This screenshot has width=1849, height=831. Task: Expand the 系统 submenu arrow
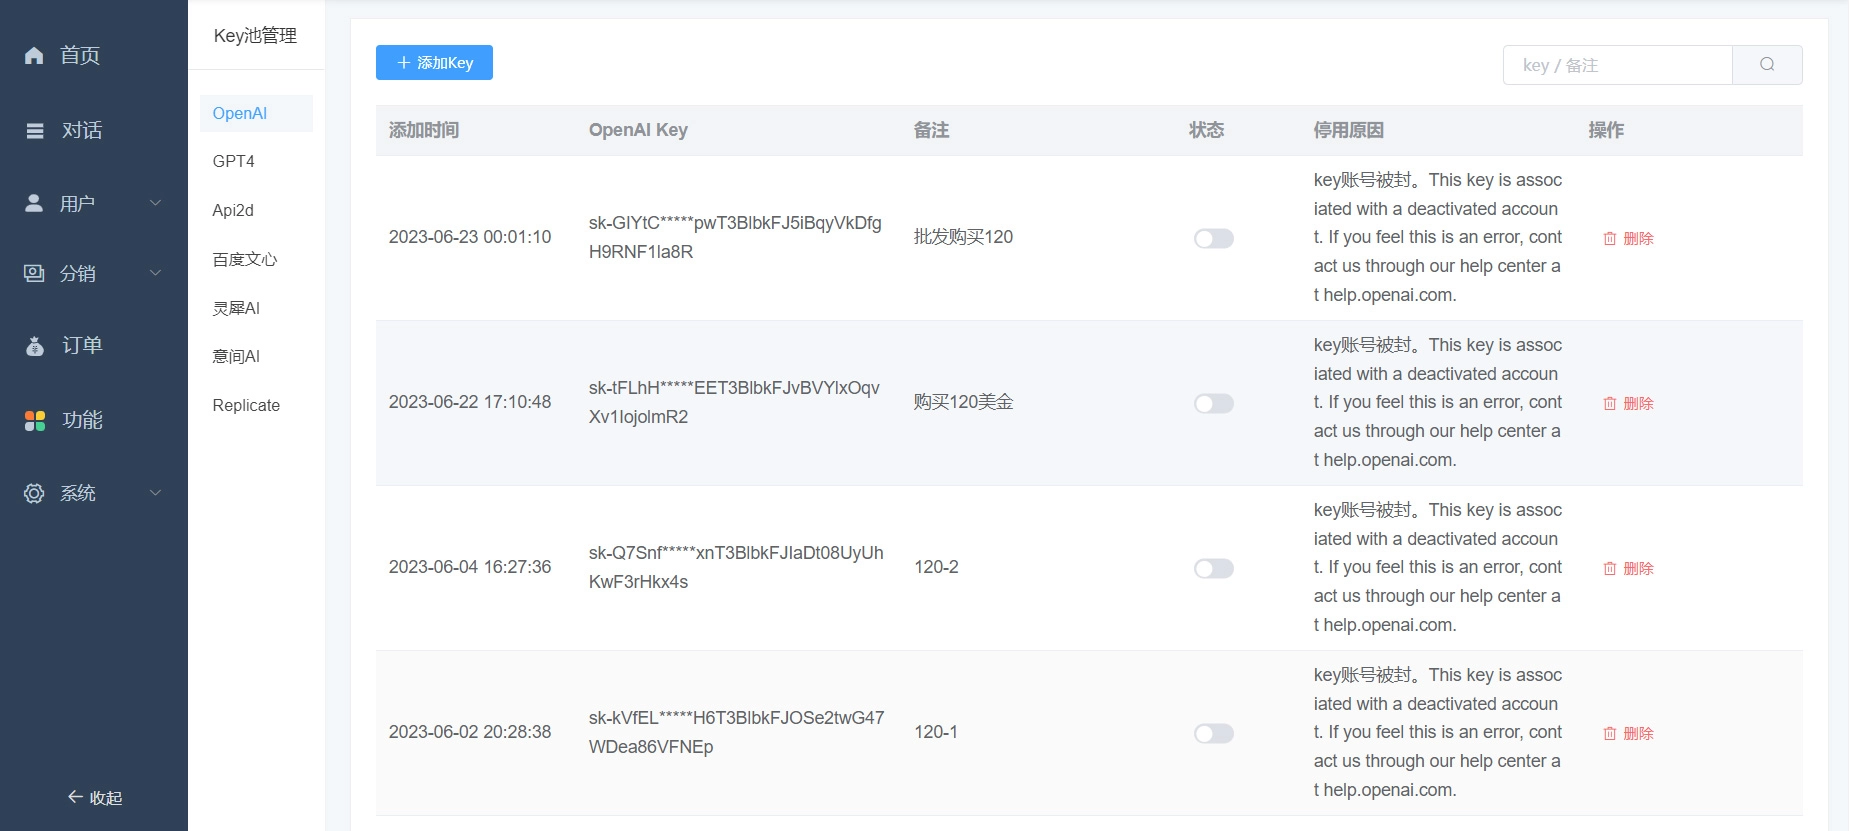[155, 493]
